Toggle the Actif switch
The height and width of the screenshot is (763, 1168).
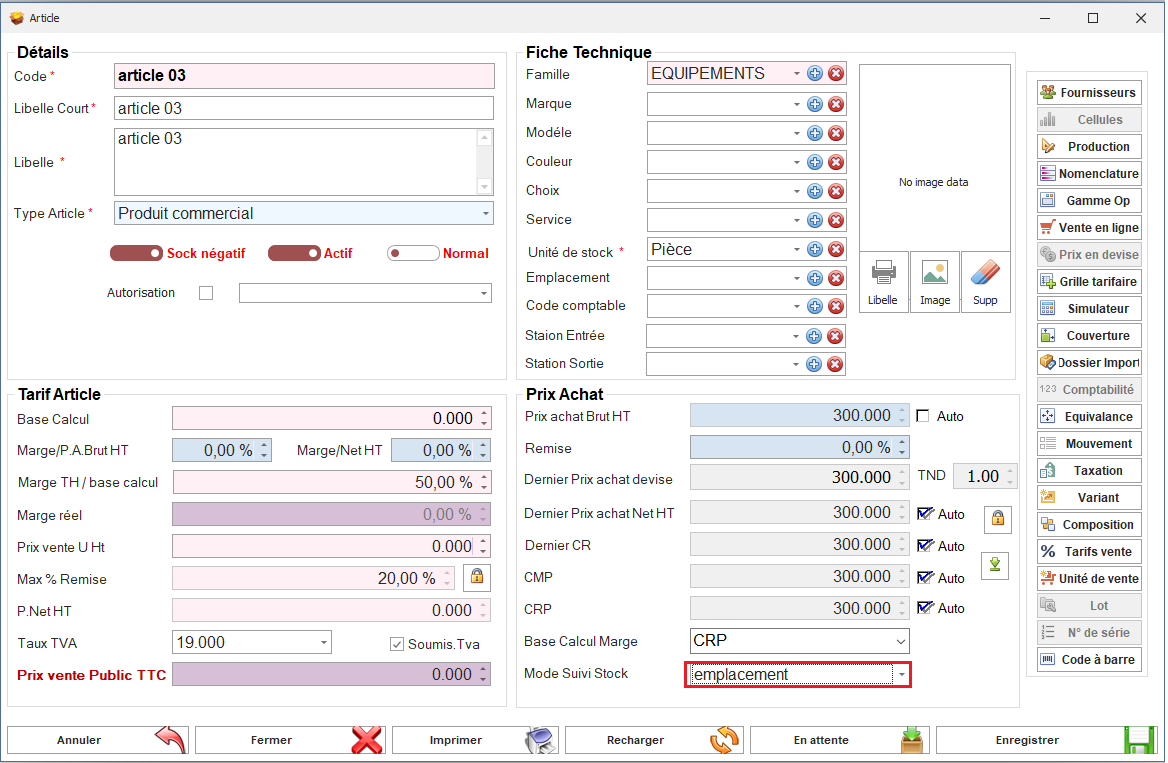pos(294,253)
